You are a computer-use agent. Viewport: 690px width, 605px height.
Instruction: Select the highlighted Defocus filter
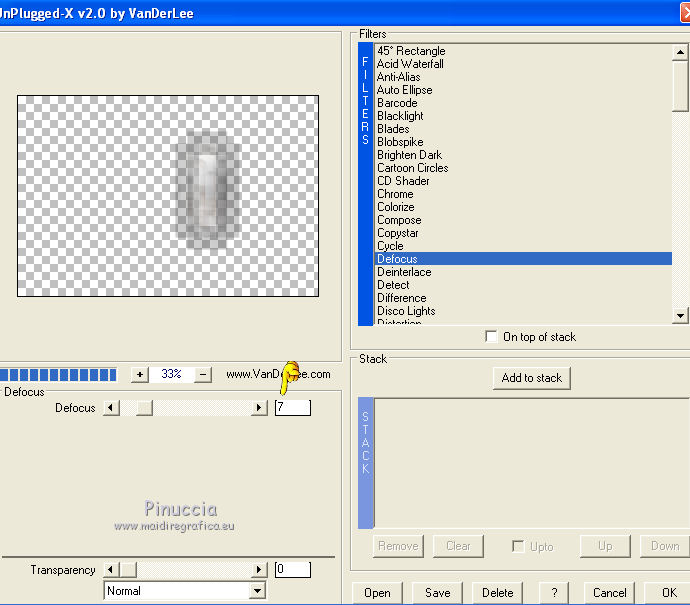tap(523, 259)
